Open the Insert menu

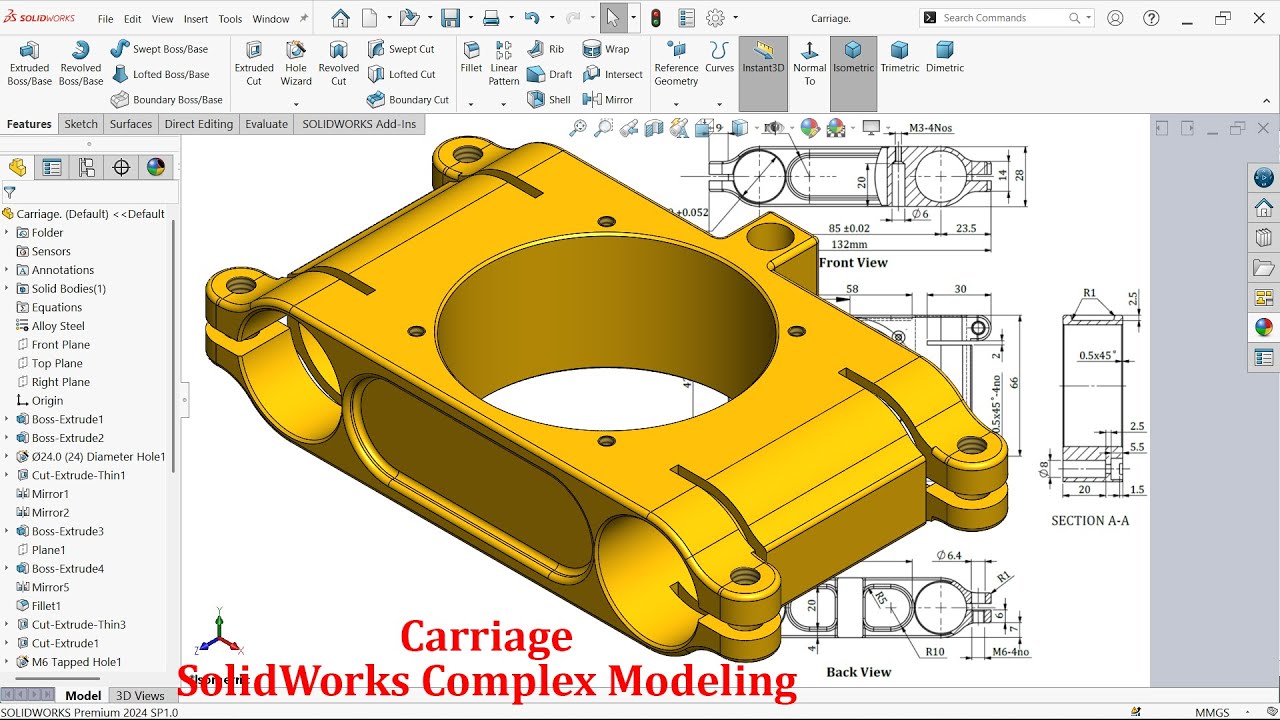[x=196, y=19]
